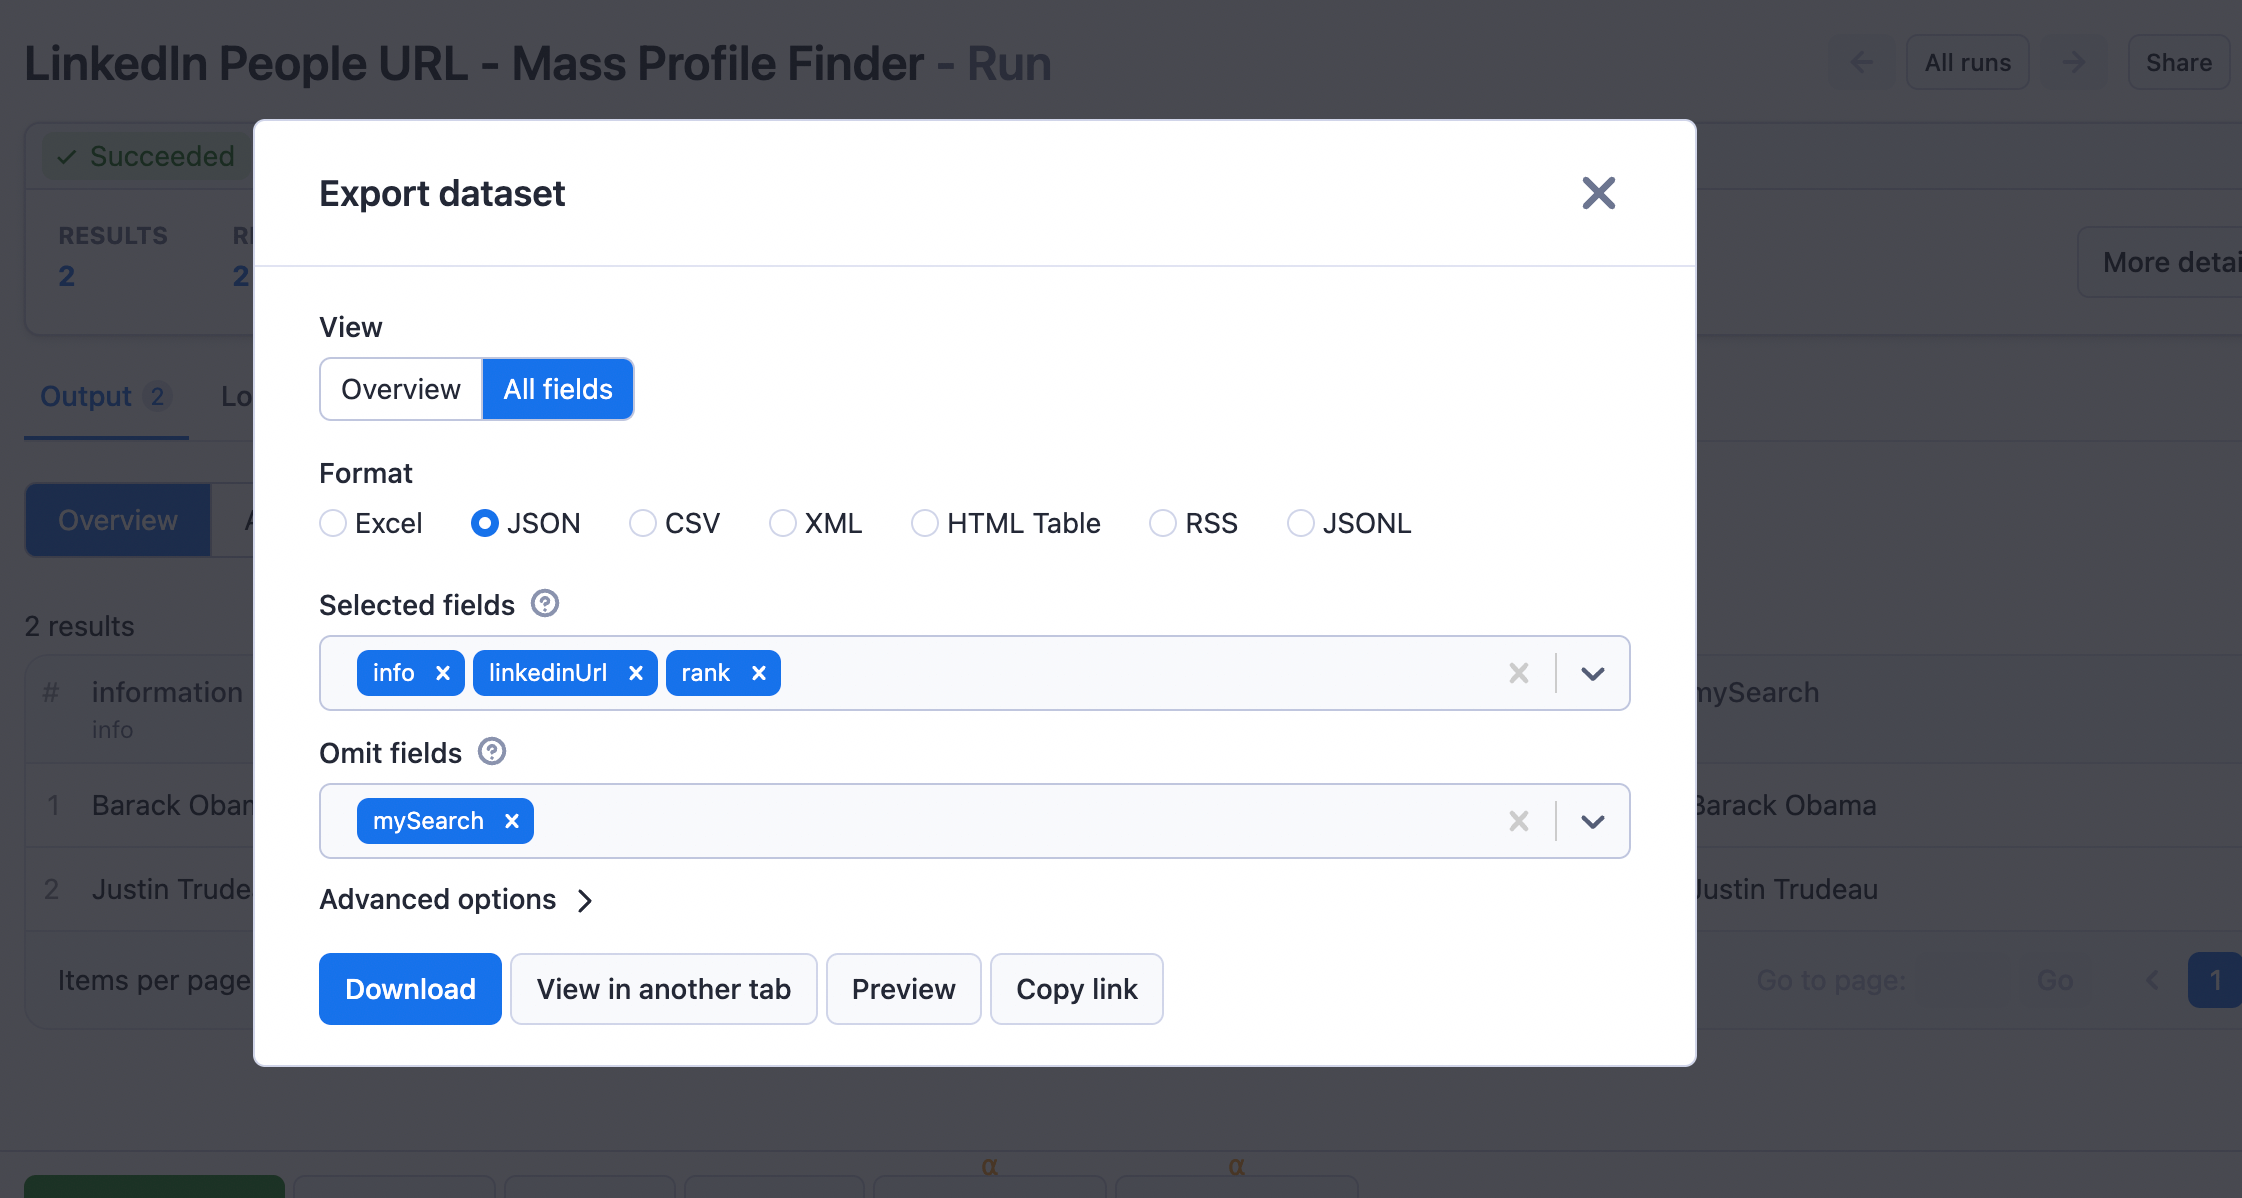Remove the info field tag
Screen dimensions: 2242x1198
(x=441, y=672)
